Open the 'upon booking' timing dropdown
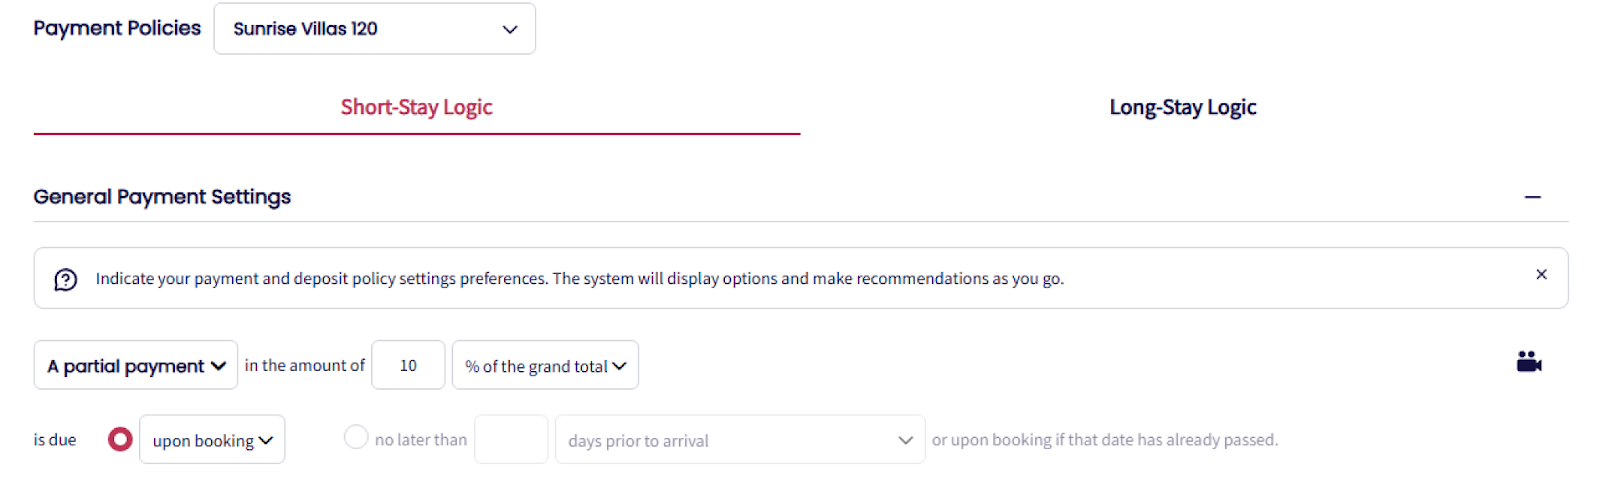This screenshot has width=1600, height=499. click(212, 440)
